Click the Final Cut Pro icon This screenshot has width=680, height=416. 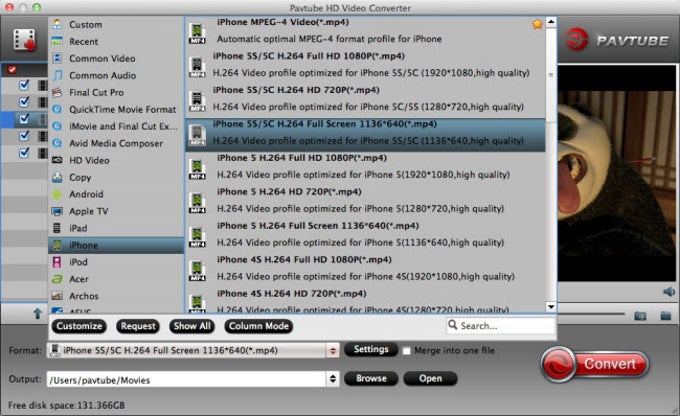pyautogui.click(x=57, y=92)
